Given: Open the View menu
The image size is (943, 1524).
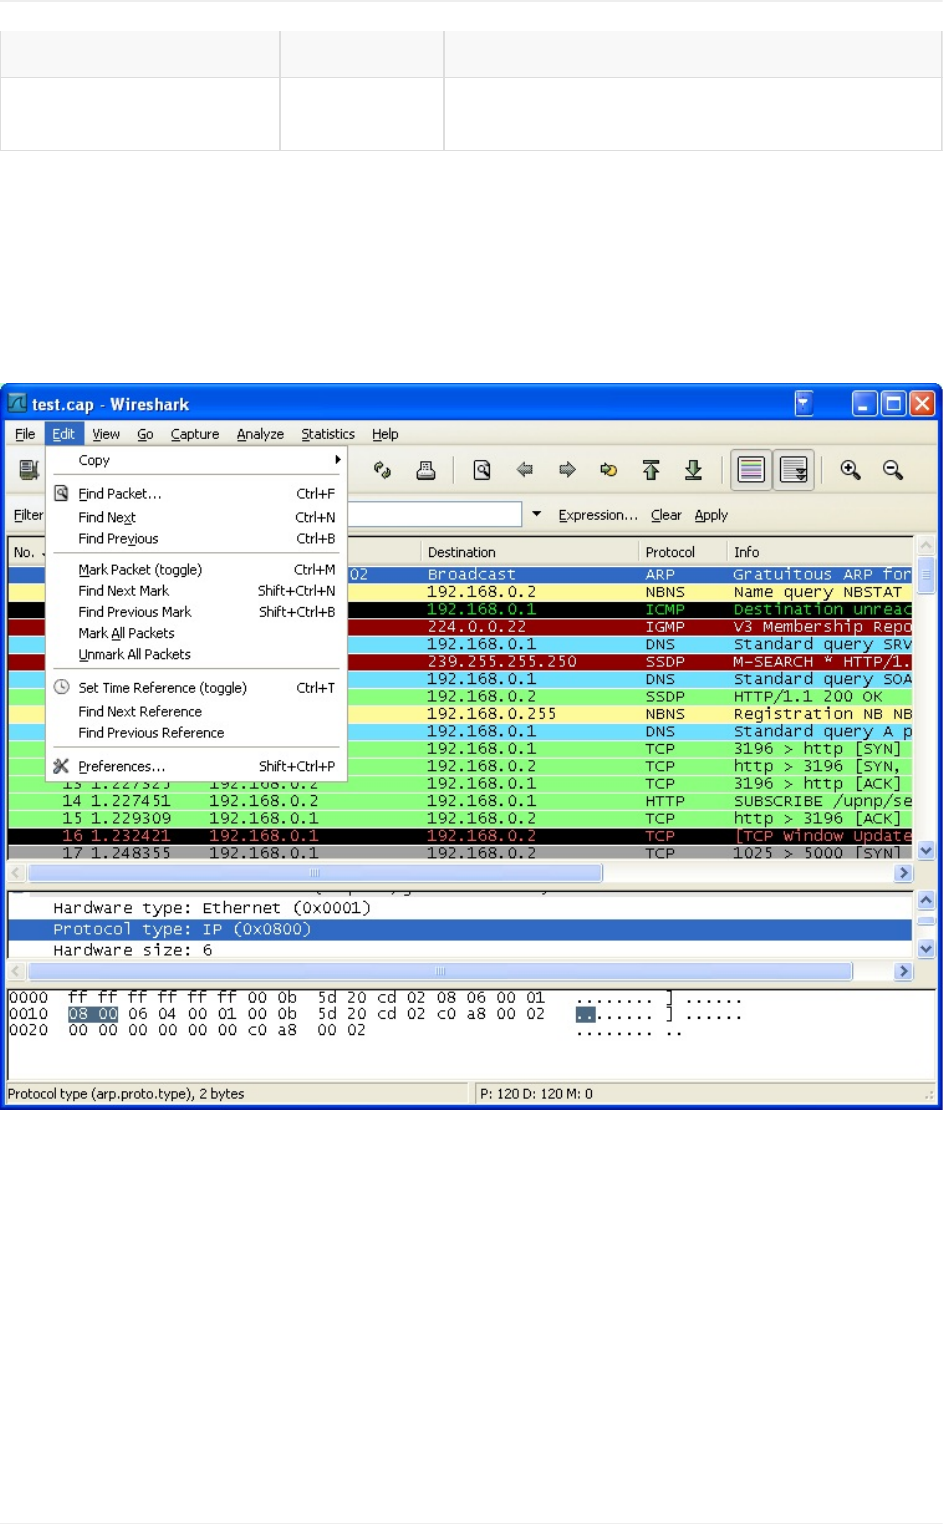Looking at the screenshot, I should [106, 434].
